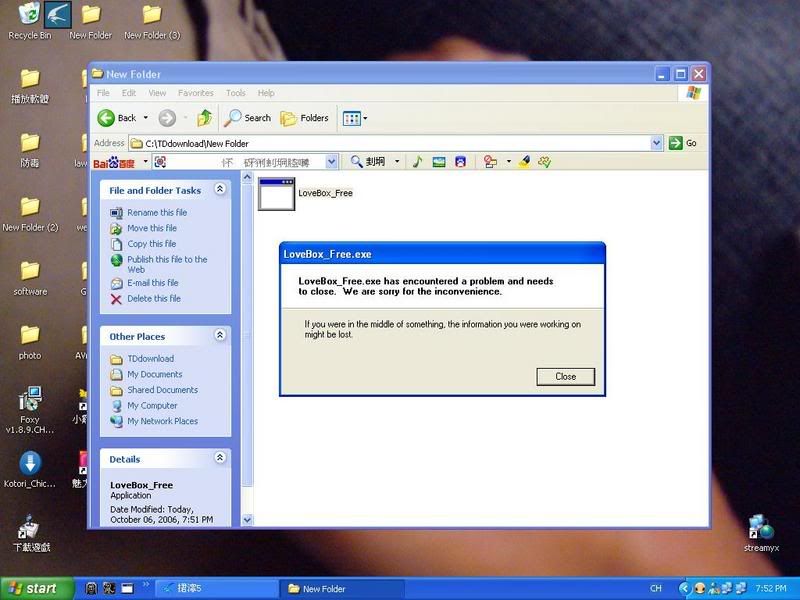Click the green checkmark icon in Baidu toolbar

[544, 162]
